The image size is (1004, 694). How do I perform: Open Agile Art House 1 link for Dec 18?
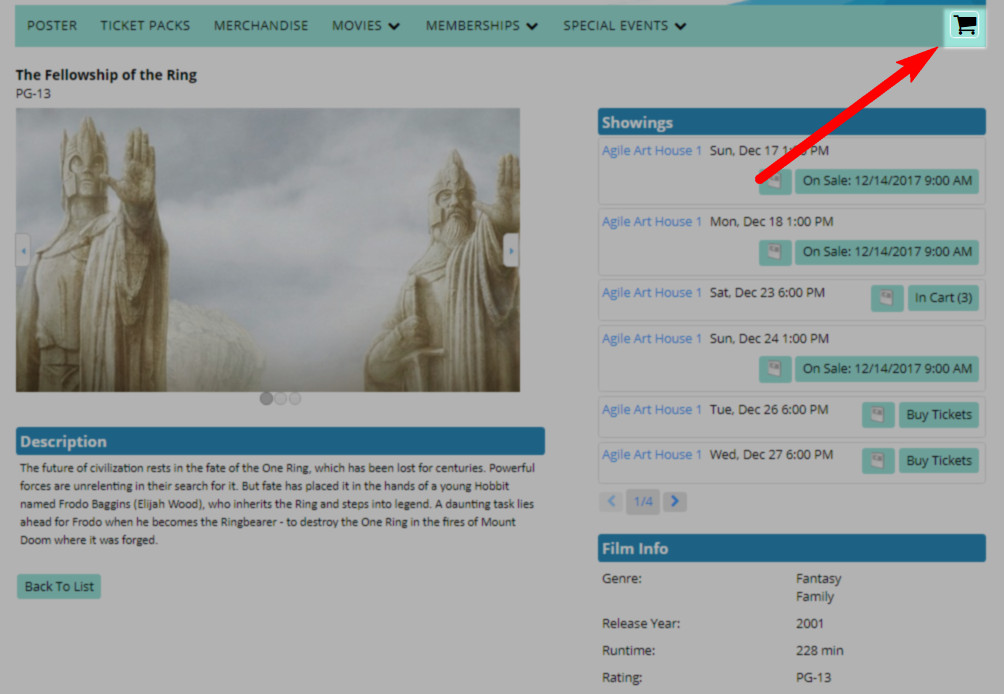tap(652, 222)
